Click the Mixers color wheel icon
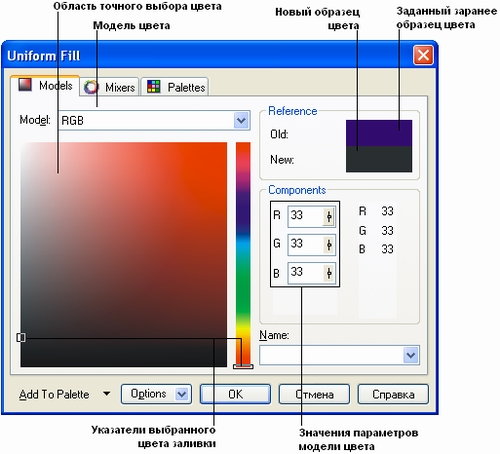Image resolution: width=500 pixels, height=454 pixels. pos(91,87)
